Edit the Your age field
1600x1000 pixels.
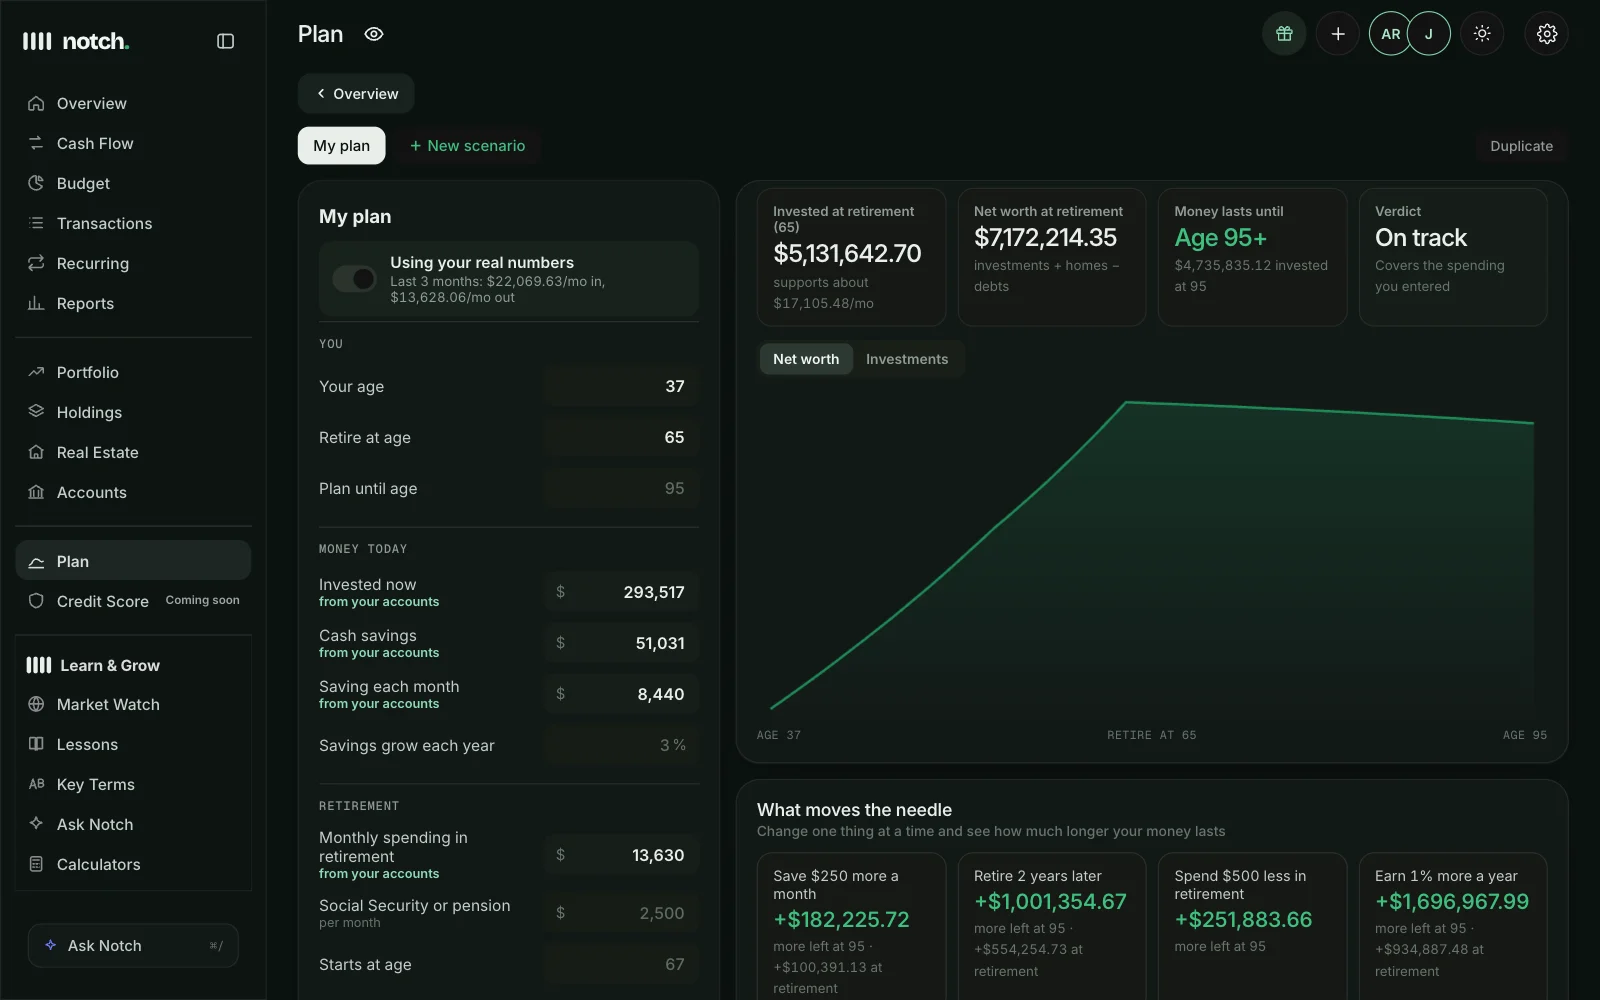point(622,386)
